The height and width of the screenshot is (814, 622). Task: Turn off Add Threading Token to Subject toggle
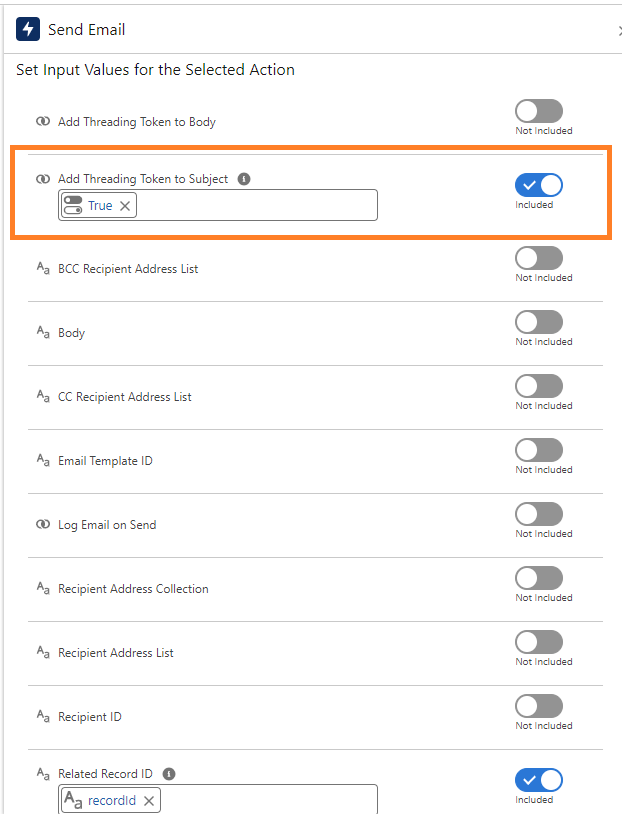point(539,185)
